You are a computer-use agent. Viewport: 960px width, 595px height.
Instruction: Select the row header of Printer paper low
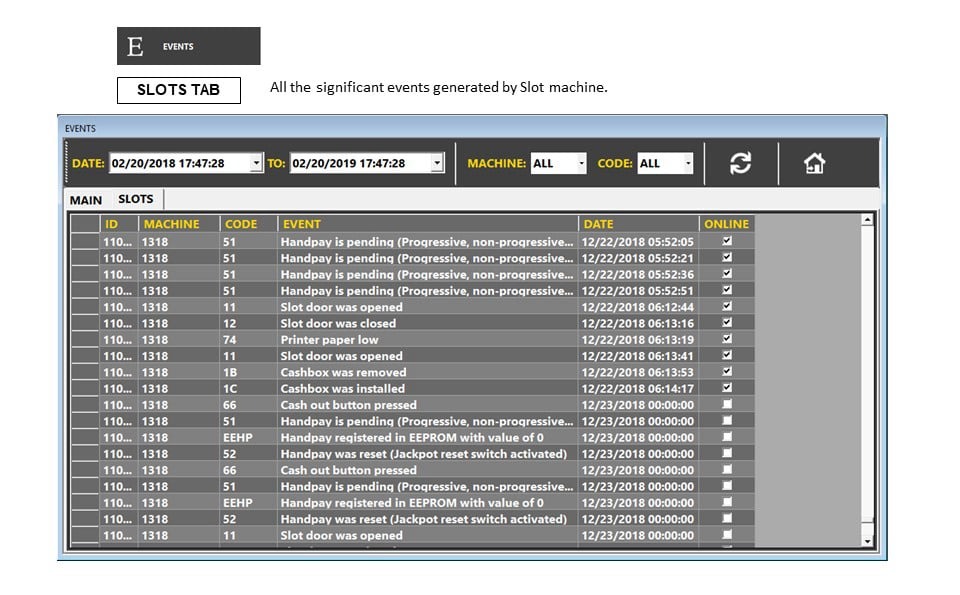click(x=85, y=340)
